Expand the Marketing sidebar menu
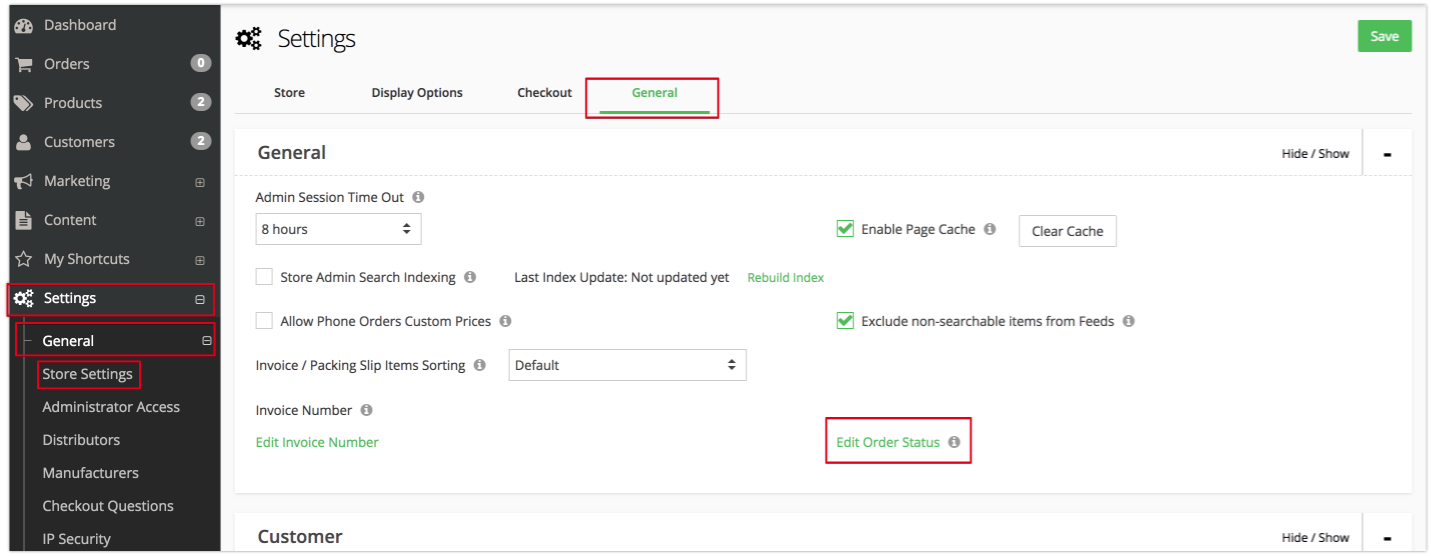This screenshot has height=556, width=1431. click(x=200, y=182)
